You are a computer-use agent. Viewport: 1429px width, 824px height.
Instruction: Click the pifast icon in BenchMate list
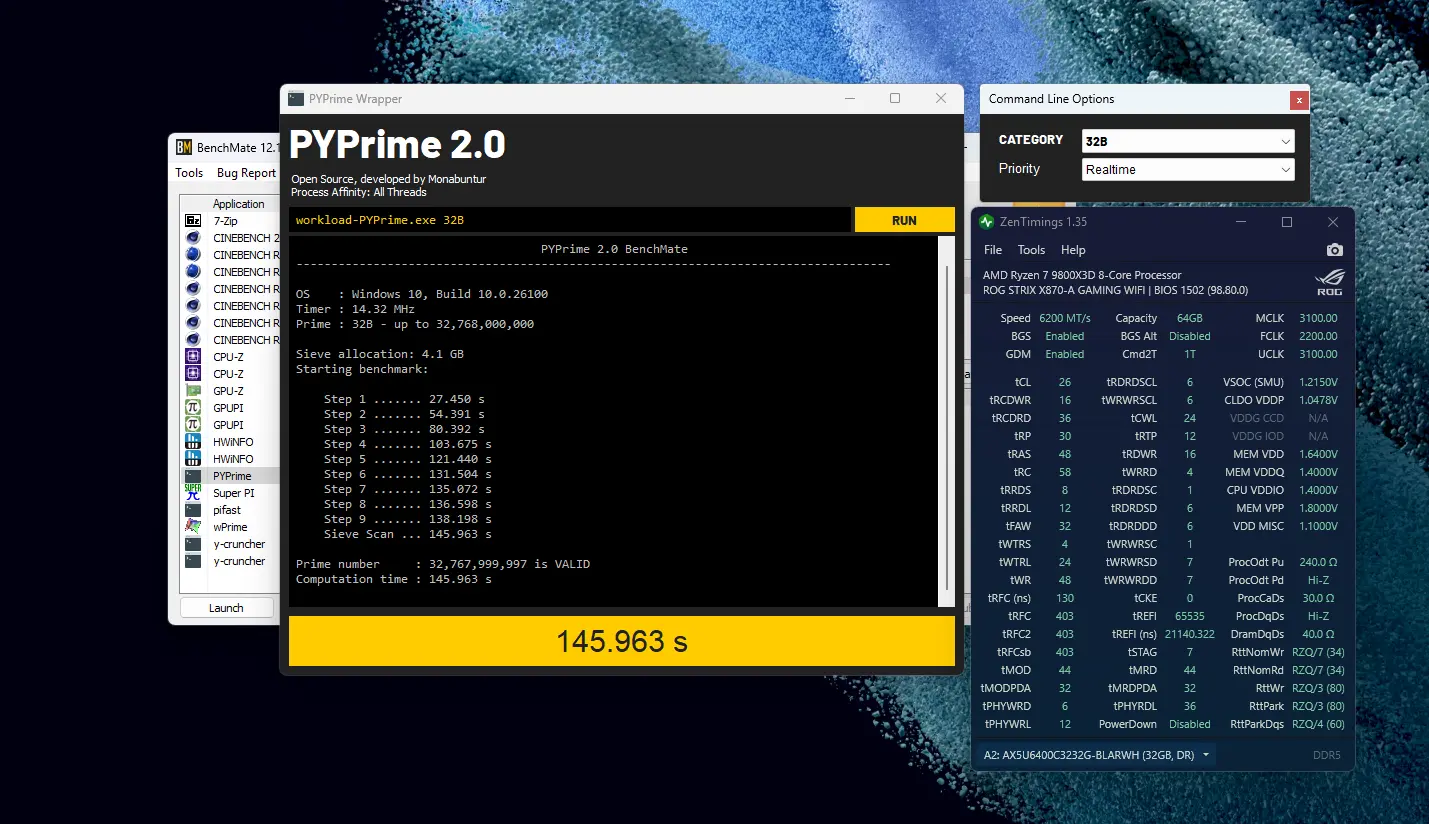[193, 510]
